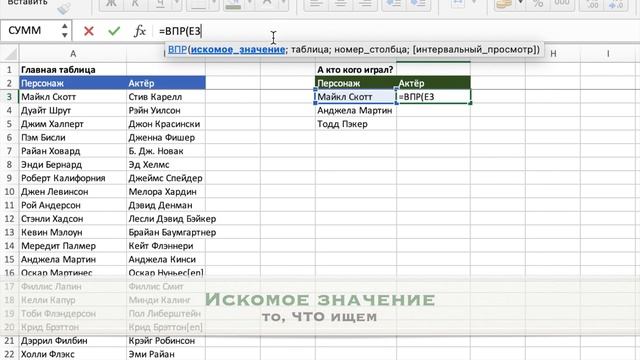640x360 pixels.
Task: Select cell 'Дженна Фишер'
Action: 166,138
